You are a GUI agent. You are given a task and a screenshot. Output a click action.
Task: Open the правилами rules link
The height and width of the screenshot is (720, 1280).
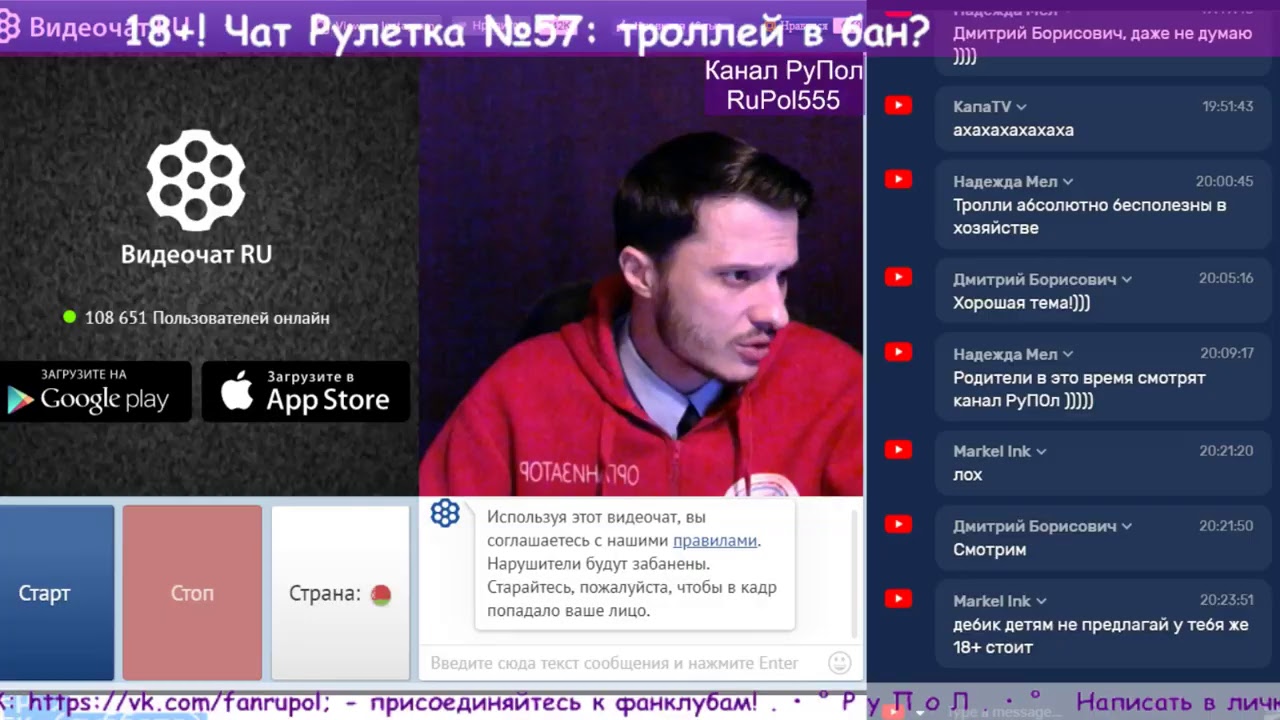(x=715, y=540)
